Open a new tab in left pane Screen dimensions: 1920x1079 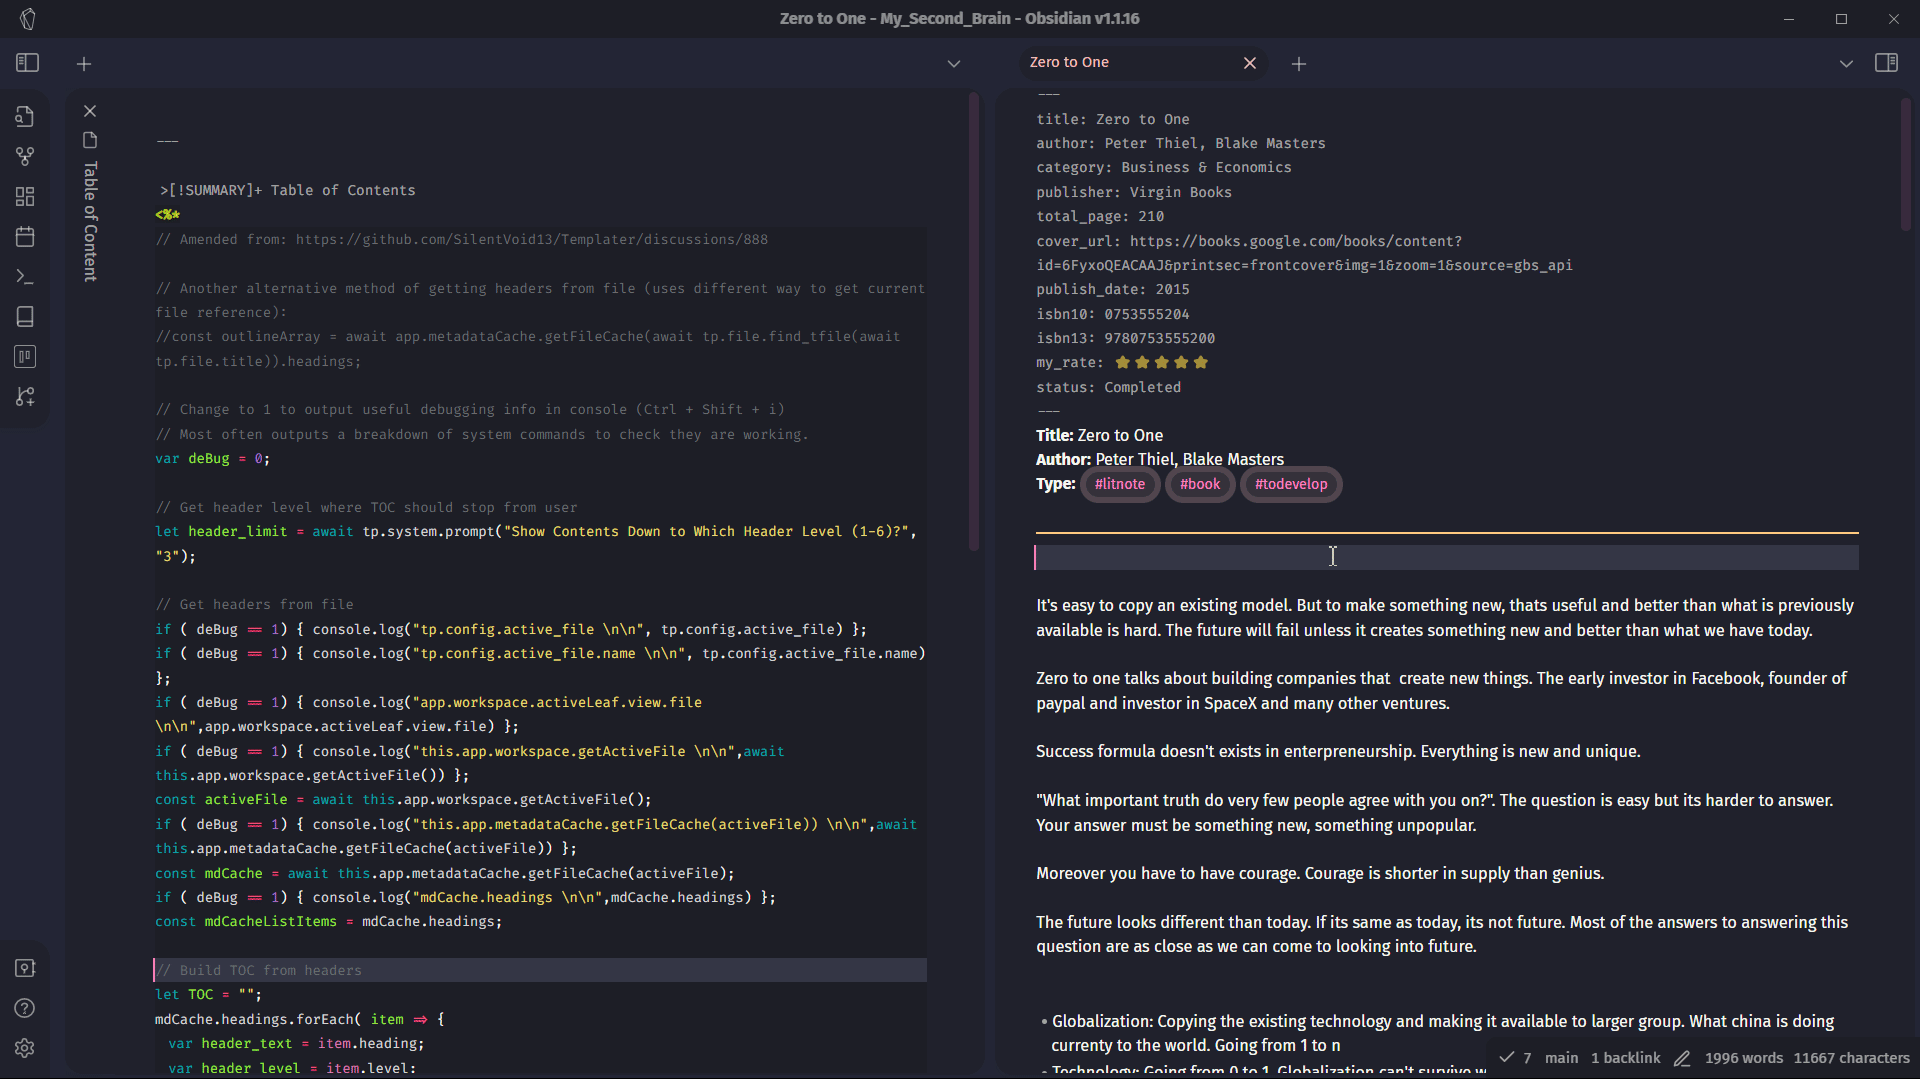pyautogui.click(x=84, y=64)
